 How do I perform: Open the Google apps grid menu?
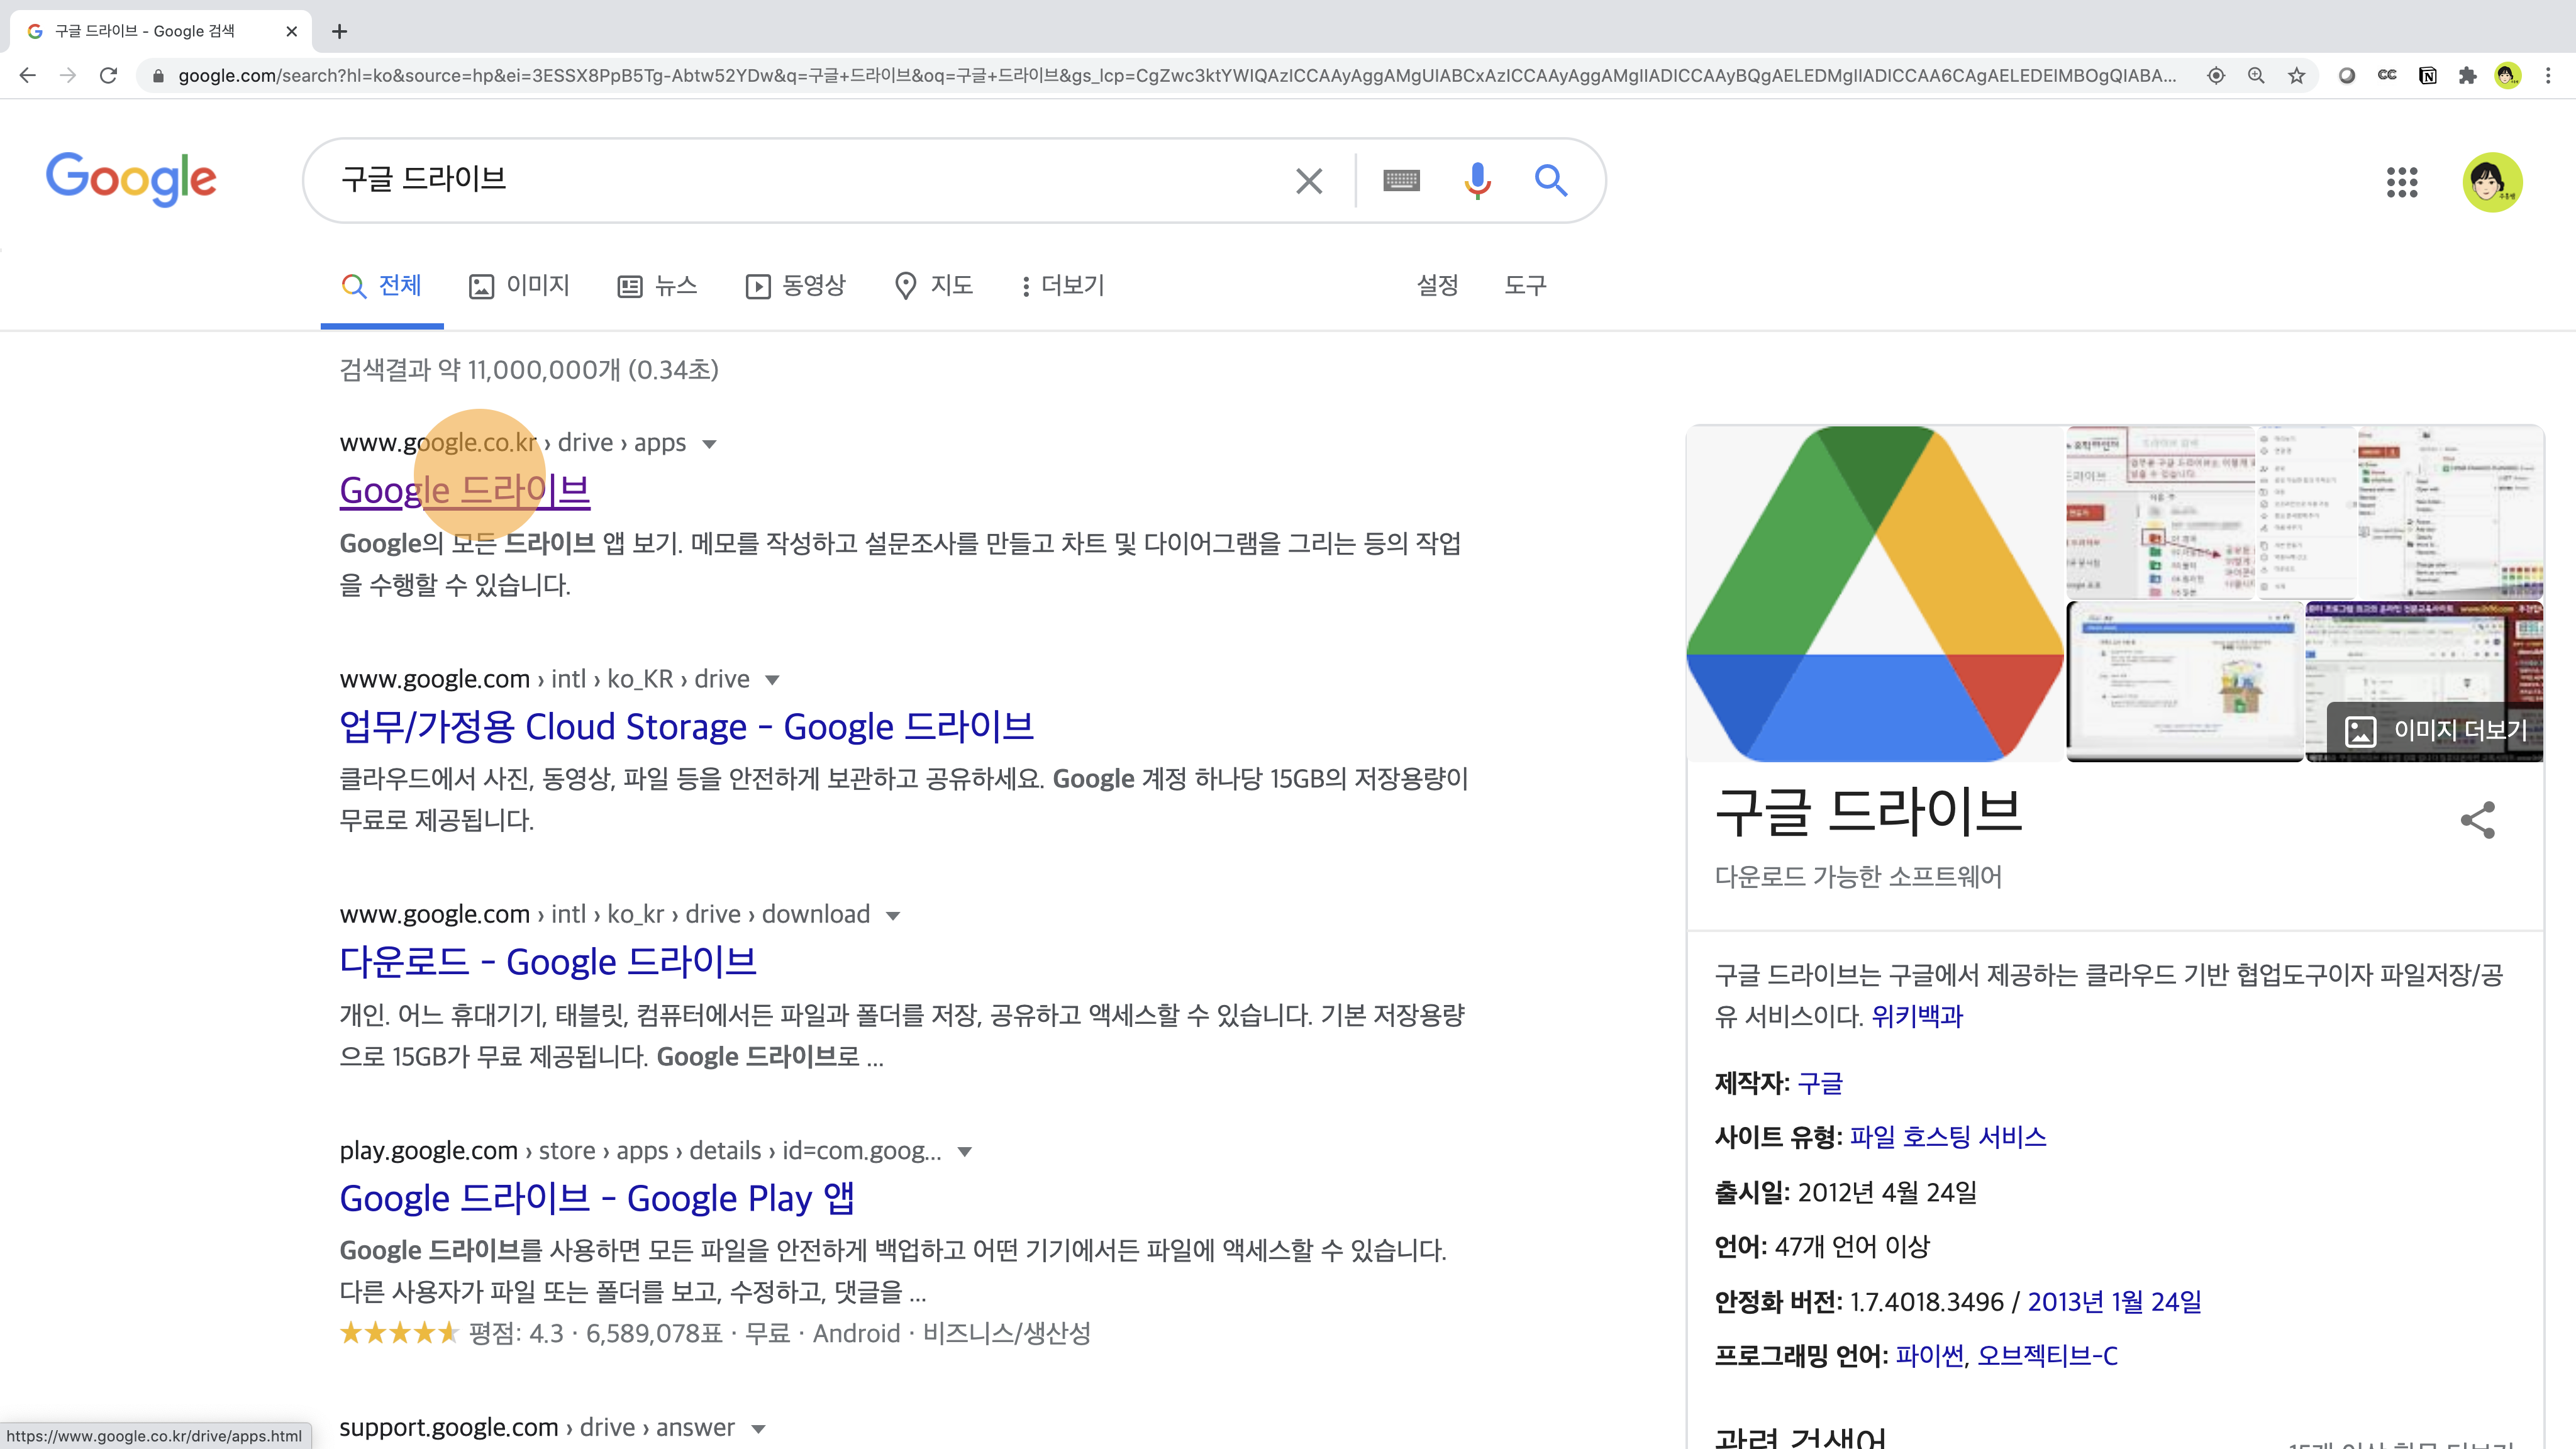pos(2402,182)
